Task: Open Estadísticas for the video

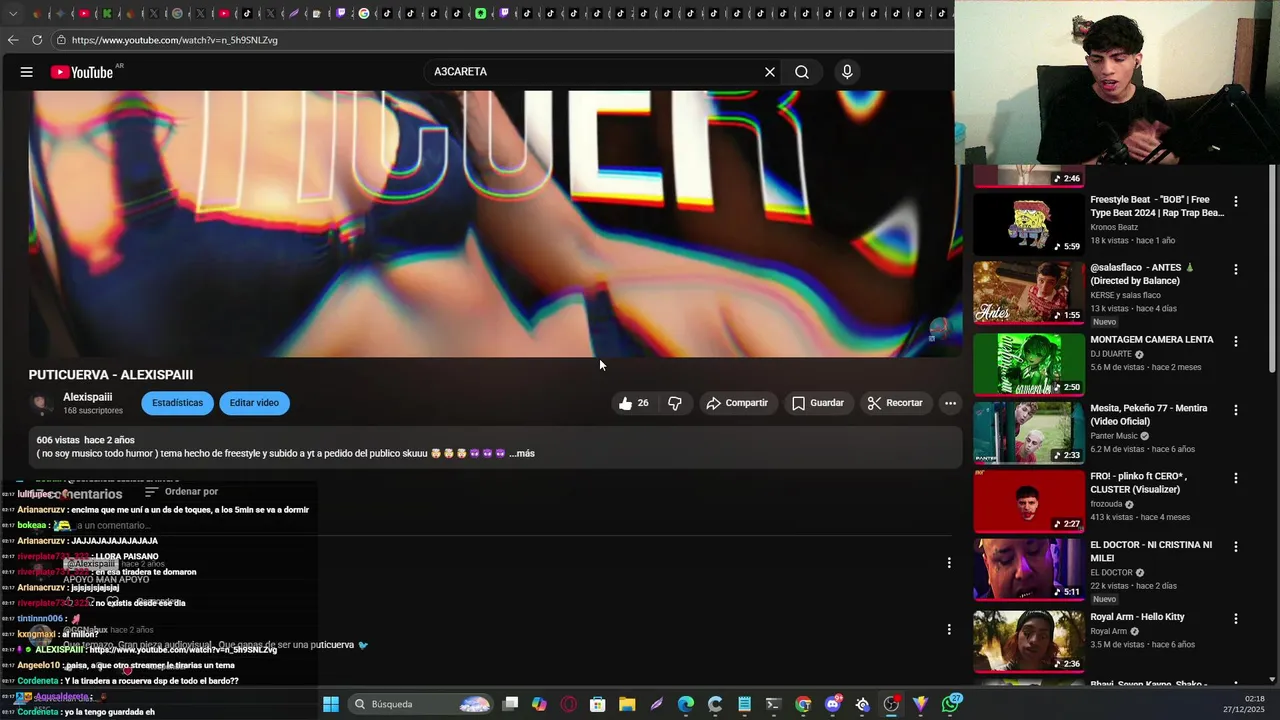Action: pos(177,403)
